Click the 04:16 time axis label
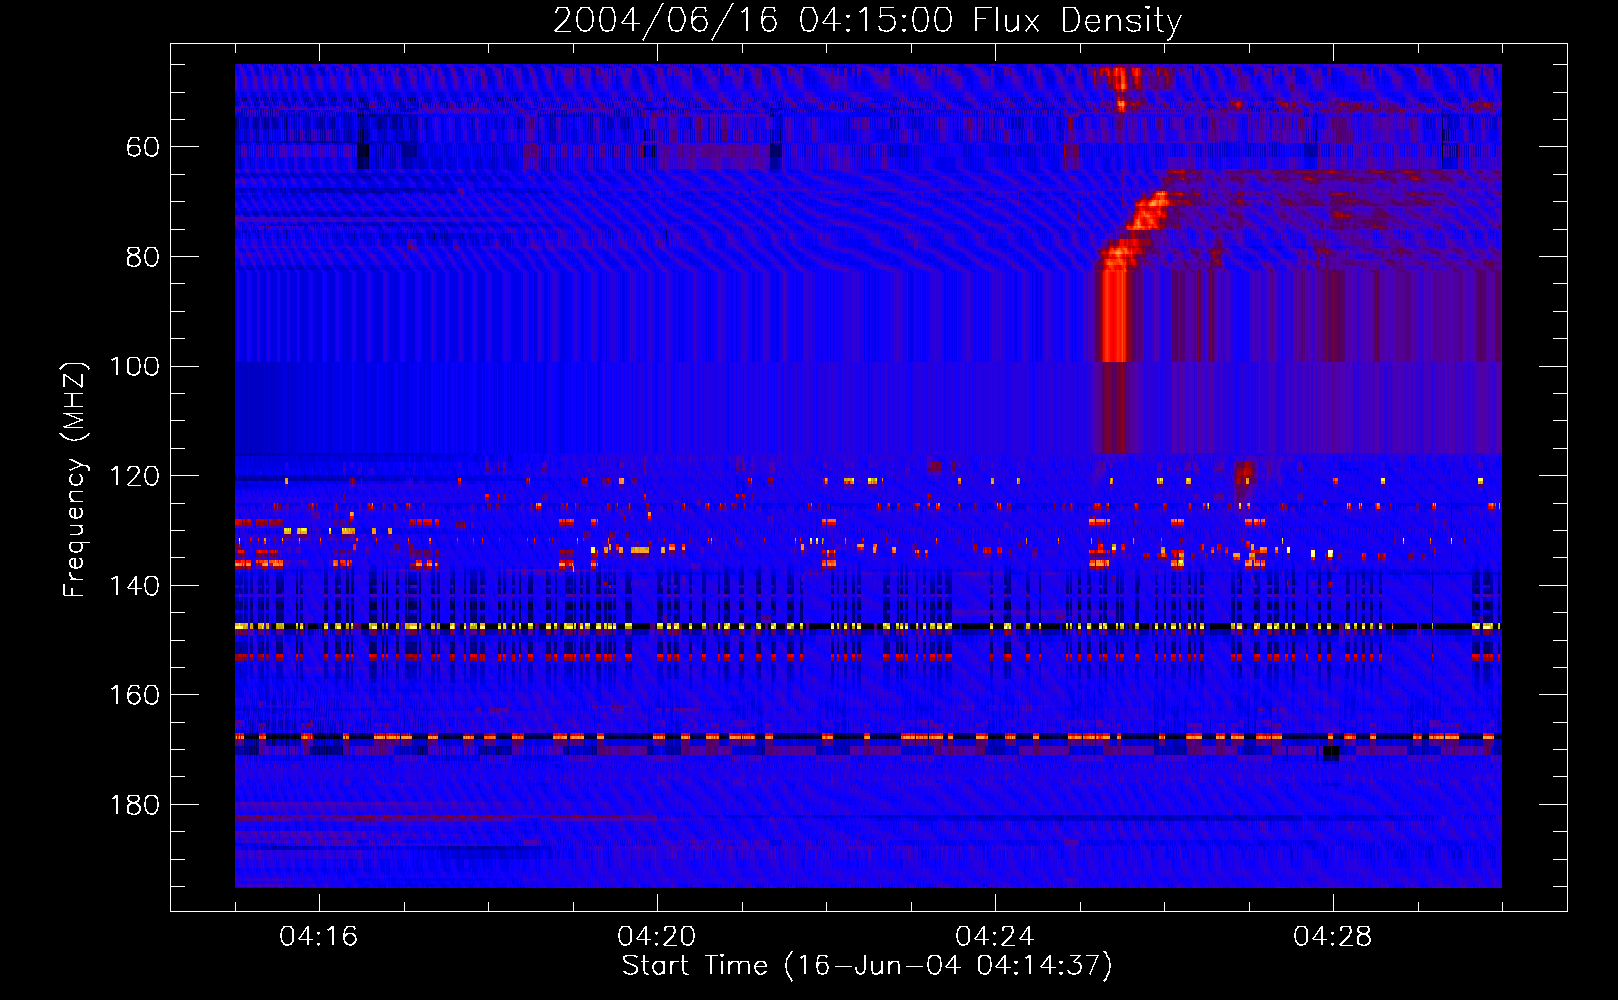Screen dimensions: 1618x1000 [318, 937]
